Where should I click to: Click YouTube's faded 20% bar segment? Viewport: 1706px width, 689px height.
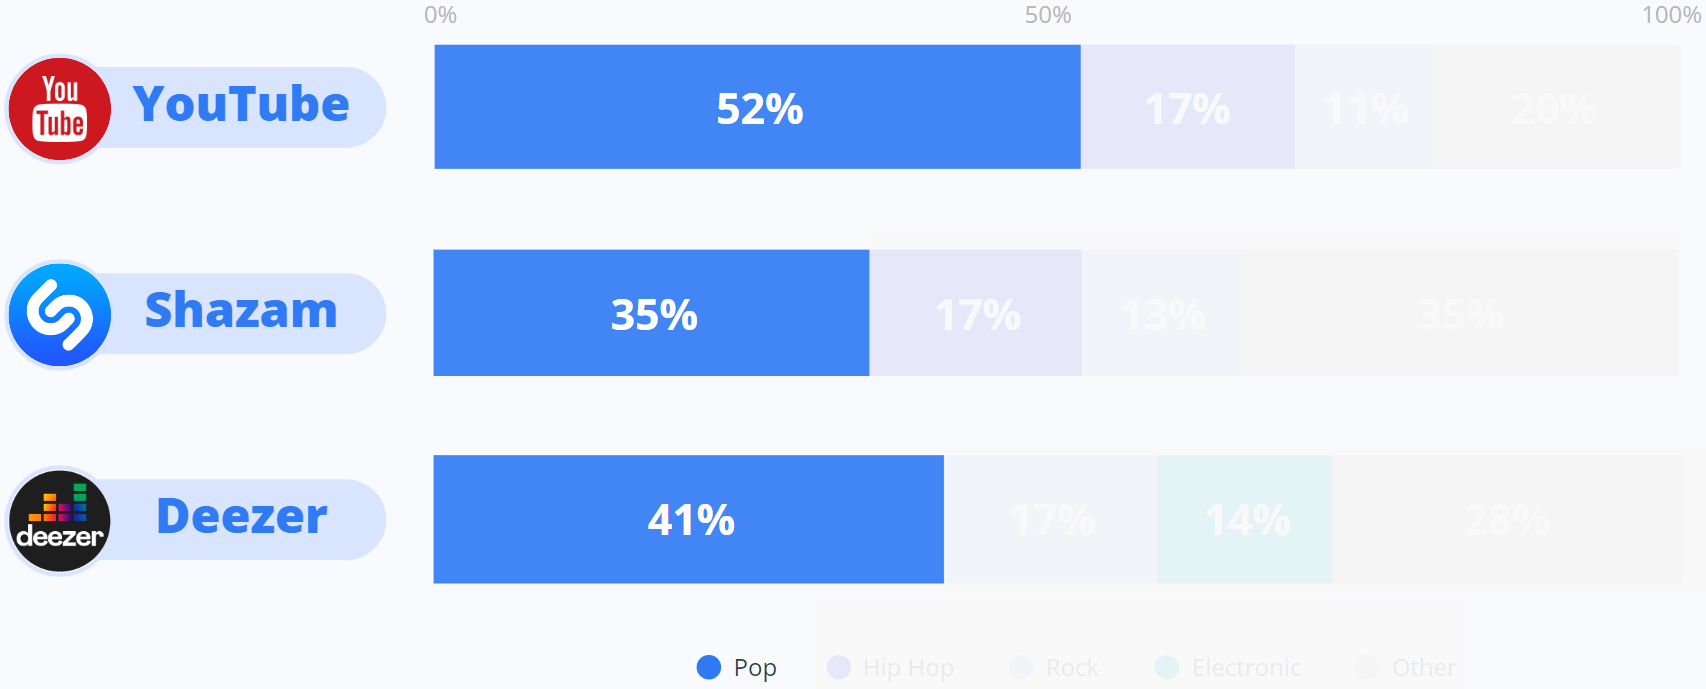click(1554, 107)
